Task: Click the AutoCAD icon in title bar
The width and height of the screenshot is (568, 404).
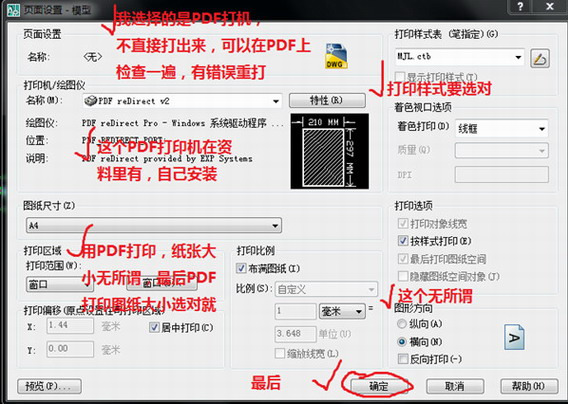Action: [13, 9]
